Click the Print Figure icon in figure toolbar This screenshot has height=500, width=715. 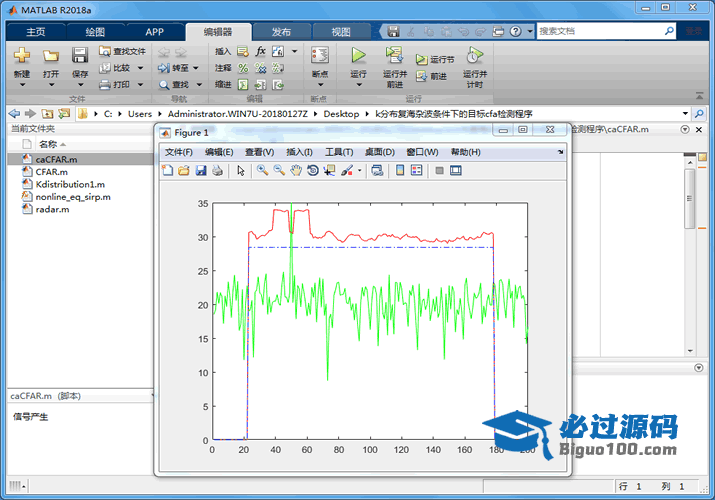pos(217,171)
